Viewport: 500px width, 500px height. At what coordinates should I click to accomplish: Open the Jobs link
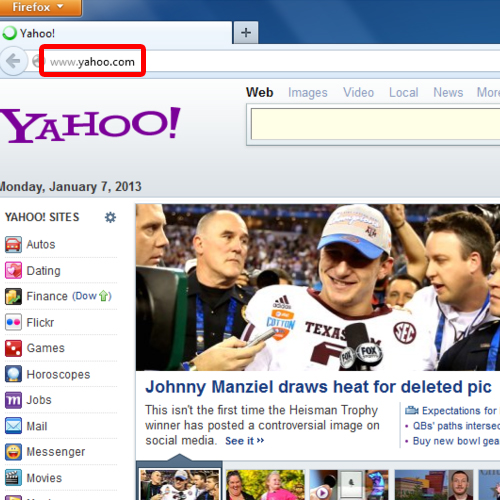(x=39, y=400)
